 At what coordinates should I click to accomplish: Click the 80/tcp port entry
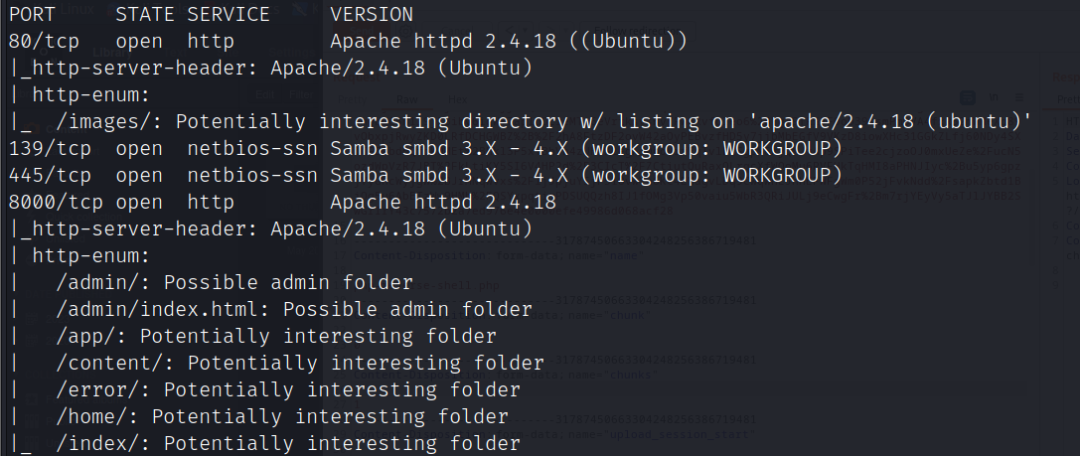pos(38,42)
